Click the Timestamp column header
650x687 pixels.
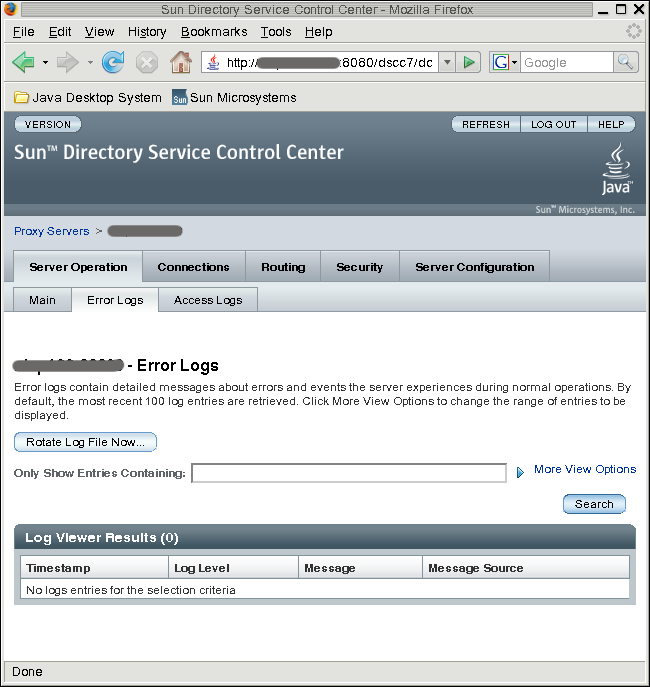[94, 568]
